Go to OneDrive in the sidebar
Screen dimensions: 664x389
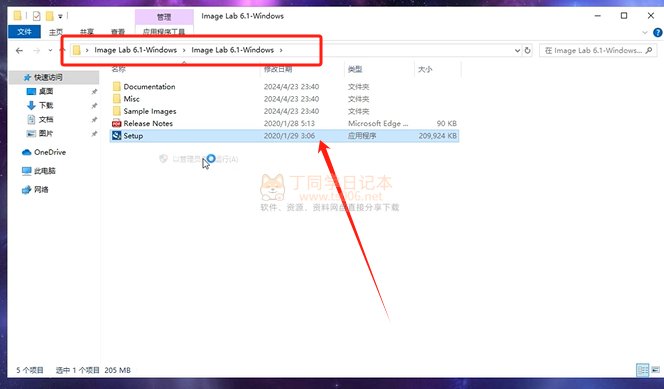point(50,152)
